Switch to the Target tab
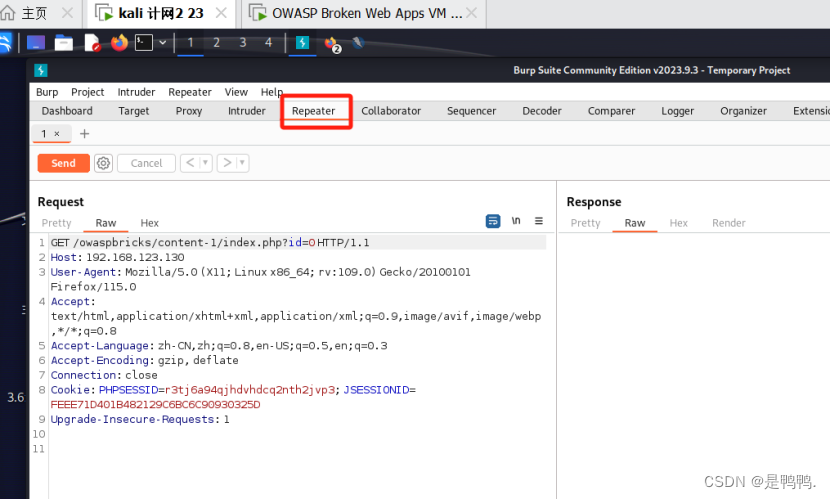The height and width of the screenshot is (499, 831). pyautogui.click(x=134, y=111)
